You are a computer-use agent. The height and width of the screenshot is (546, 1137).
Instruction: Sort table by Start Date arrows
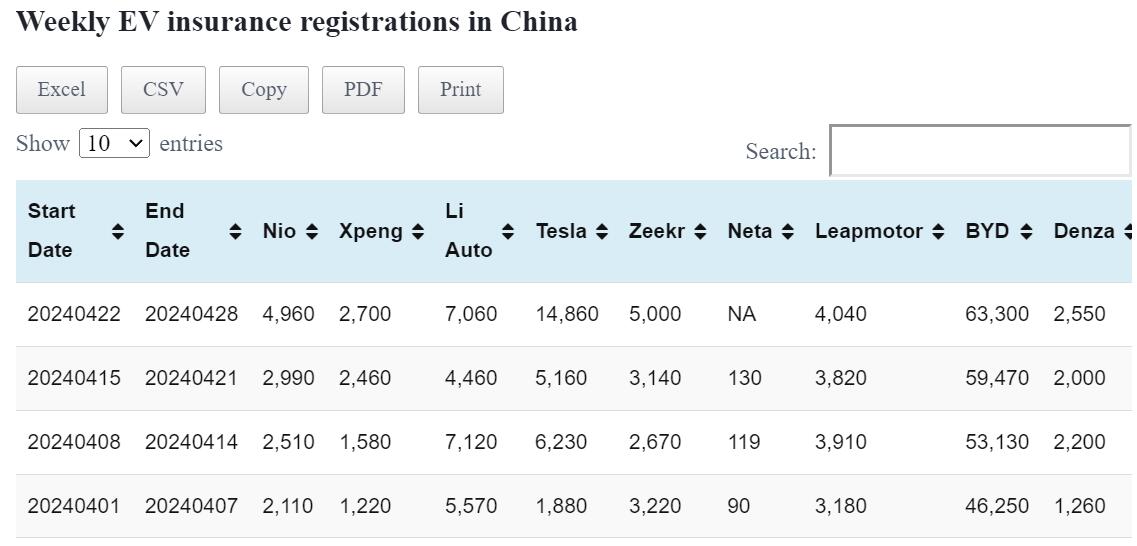pos(118,231)
